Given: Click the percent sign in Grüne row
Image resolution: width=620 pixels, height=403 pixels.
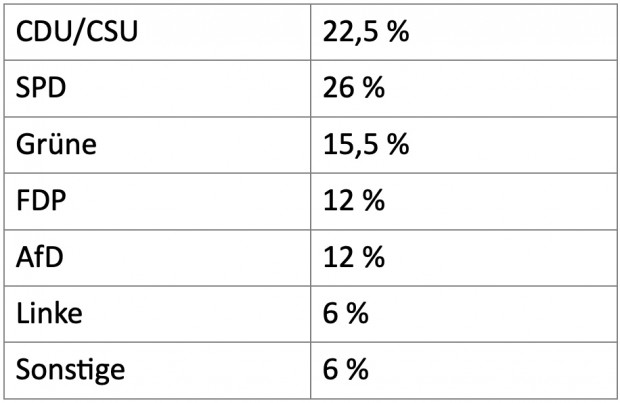Looking at the screenshot, I should pos(398,144).
